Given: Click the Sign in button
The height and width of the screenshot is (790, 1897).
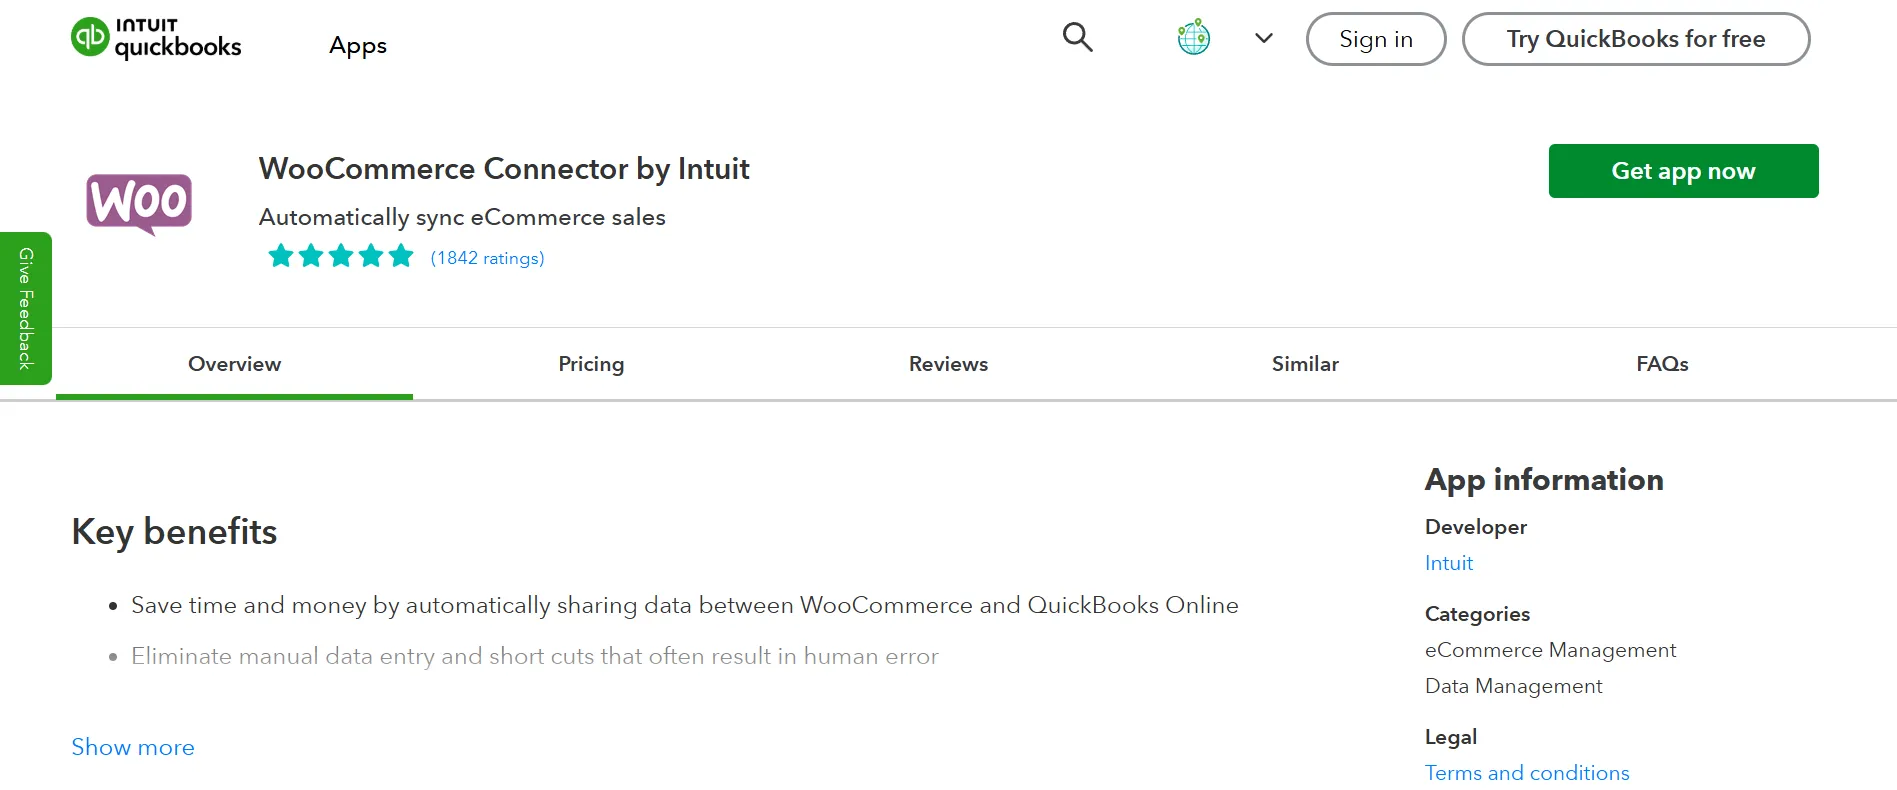Looking at the screenshot, I should [x=1376, y=39].
